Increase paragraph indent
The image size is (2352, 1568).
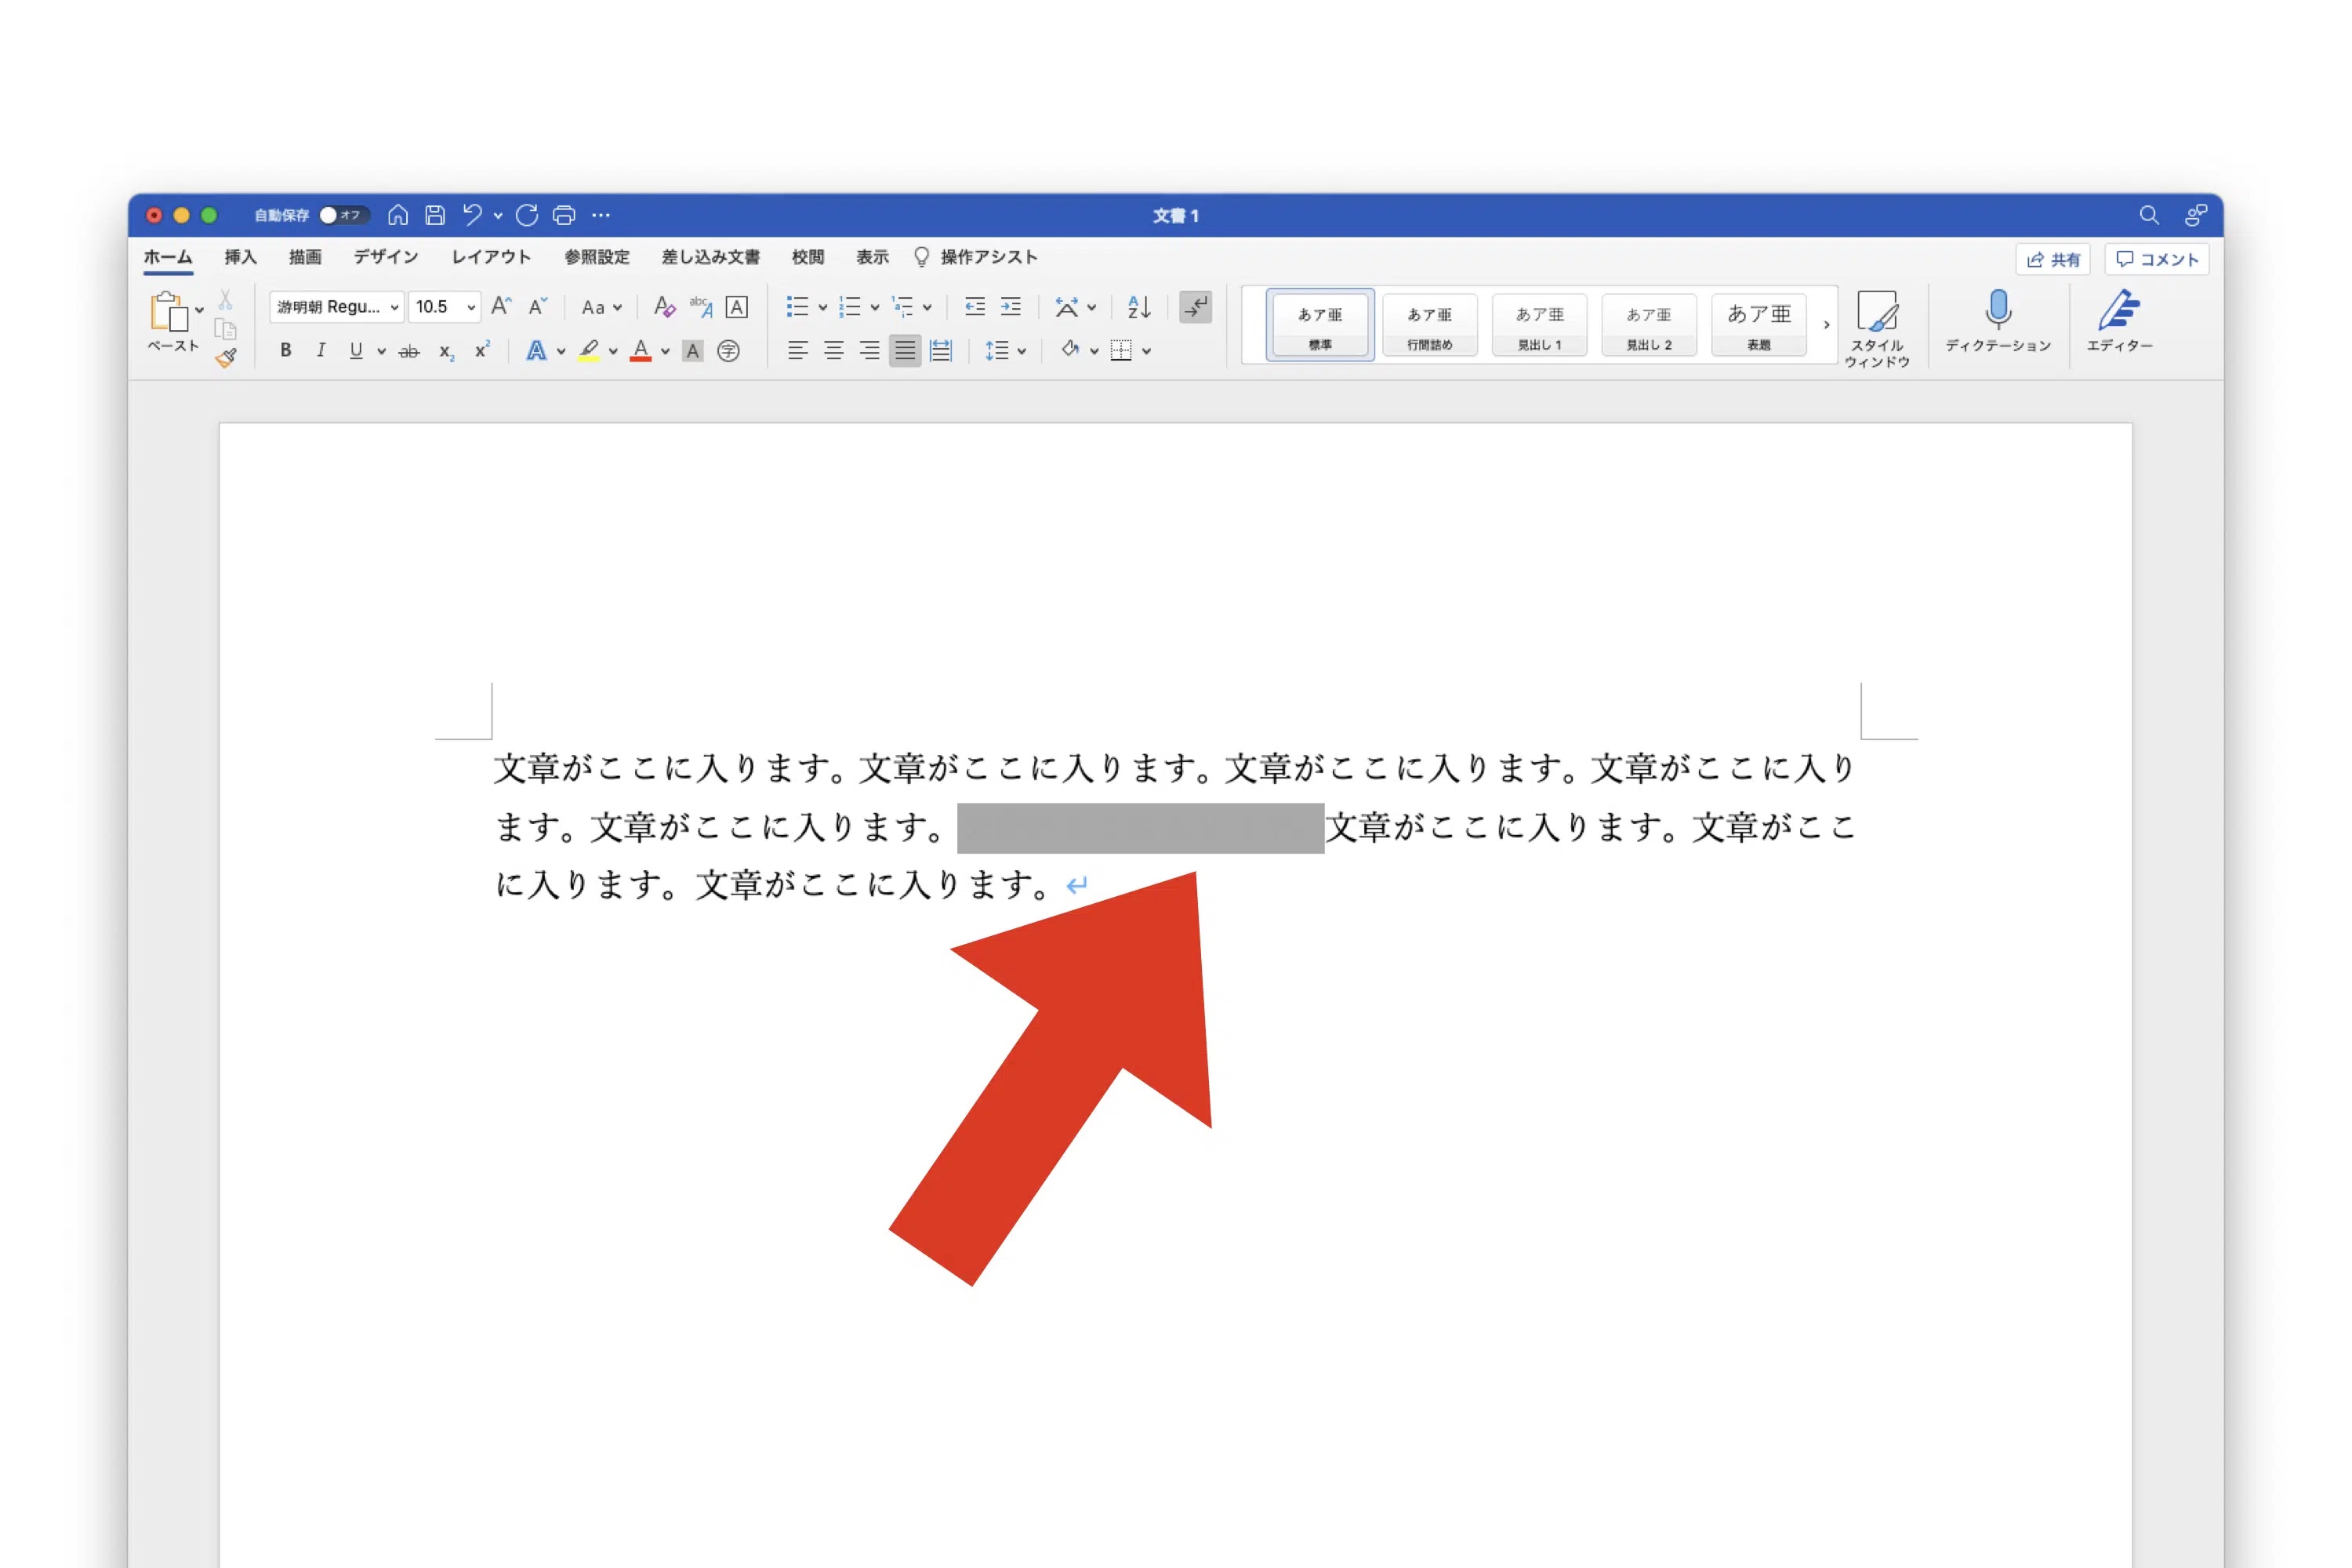1011,307
